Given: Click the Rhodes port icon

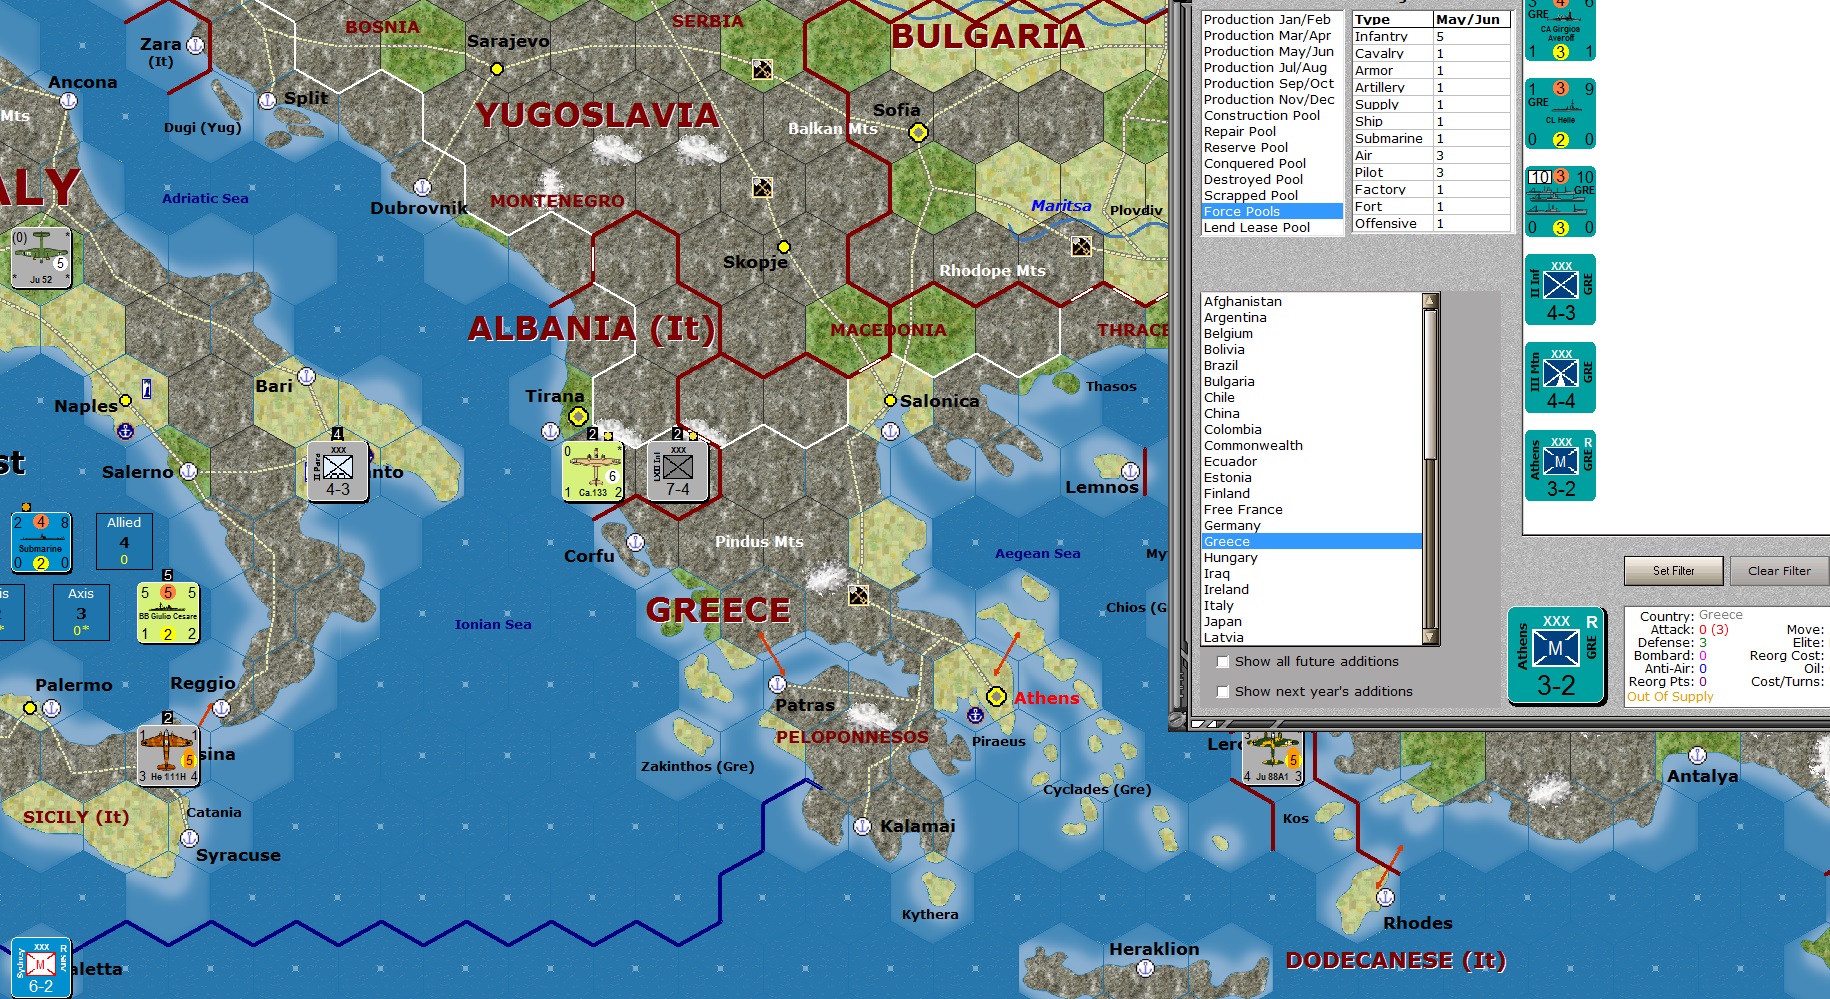Looking at the screenshot, I should pos(1385,897).
